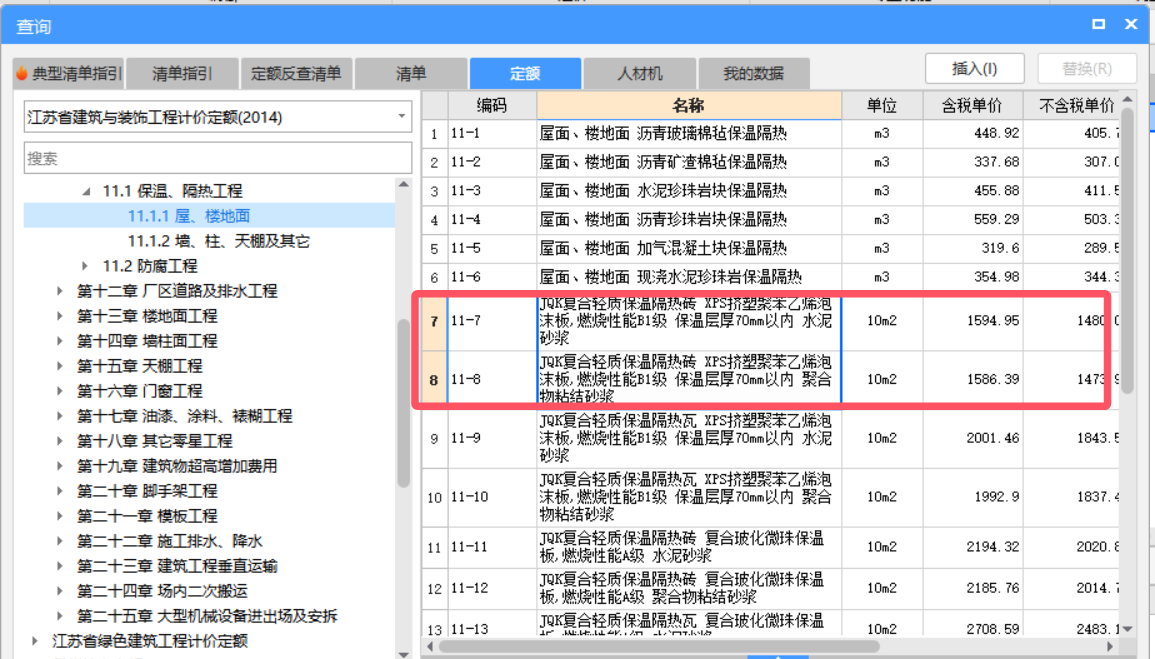
Task: Expand 江苏省绿色建筑工程计价定额 node
Action: [x=35, y=641]
